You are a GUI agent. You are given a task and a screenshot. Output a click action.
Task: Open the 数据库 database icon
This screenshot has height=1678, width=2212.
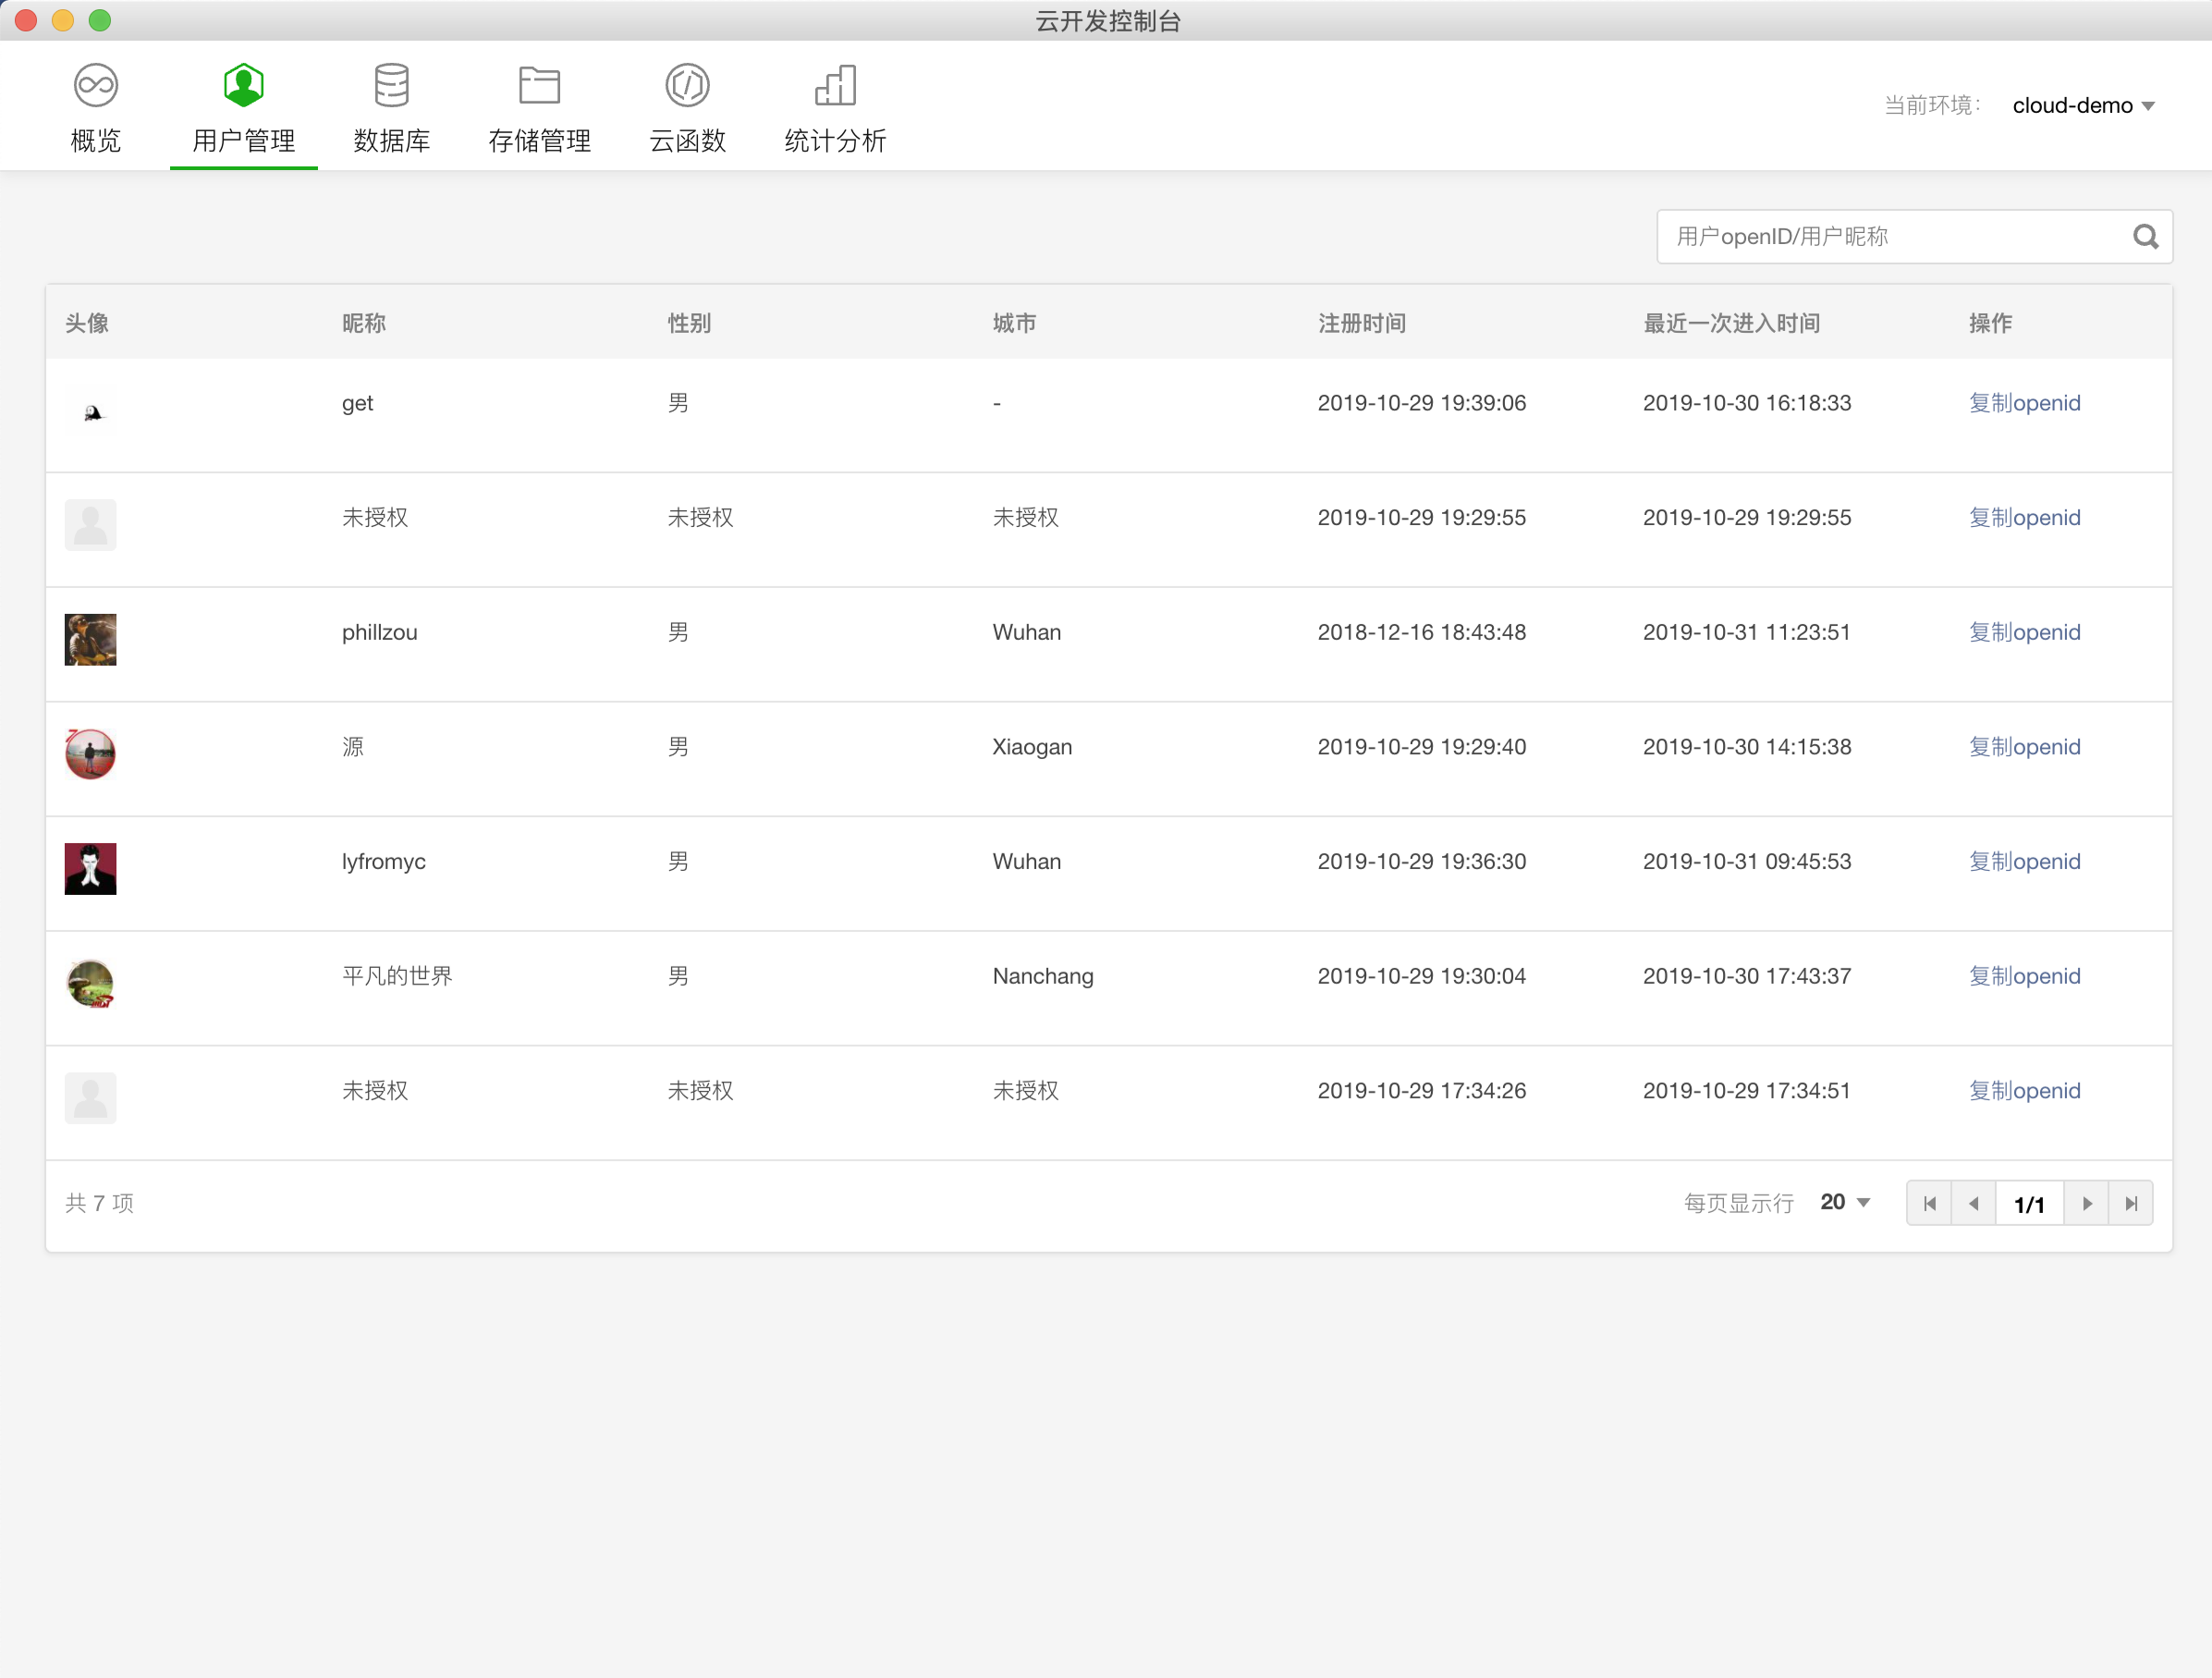pos(391,86)
